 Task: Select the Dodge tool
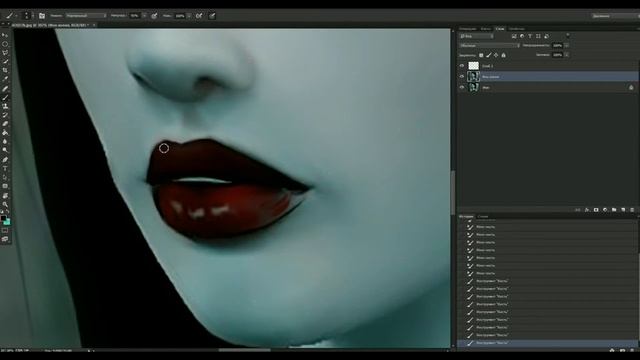tap(5, 150)
